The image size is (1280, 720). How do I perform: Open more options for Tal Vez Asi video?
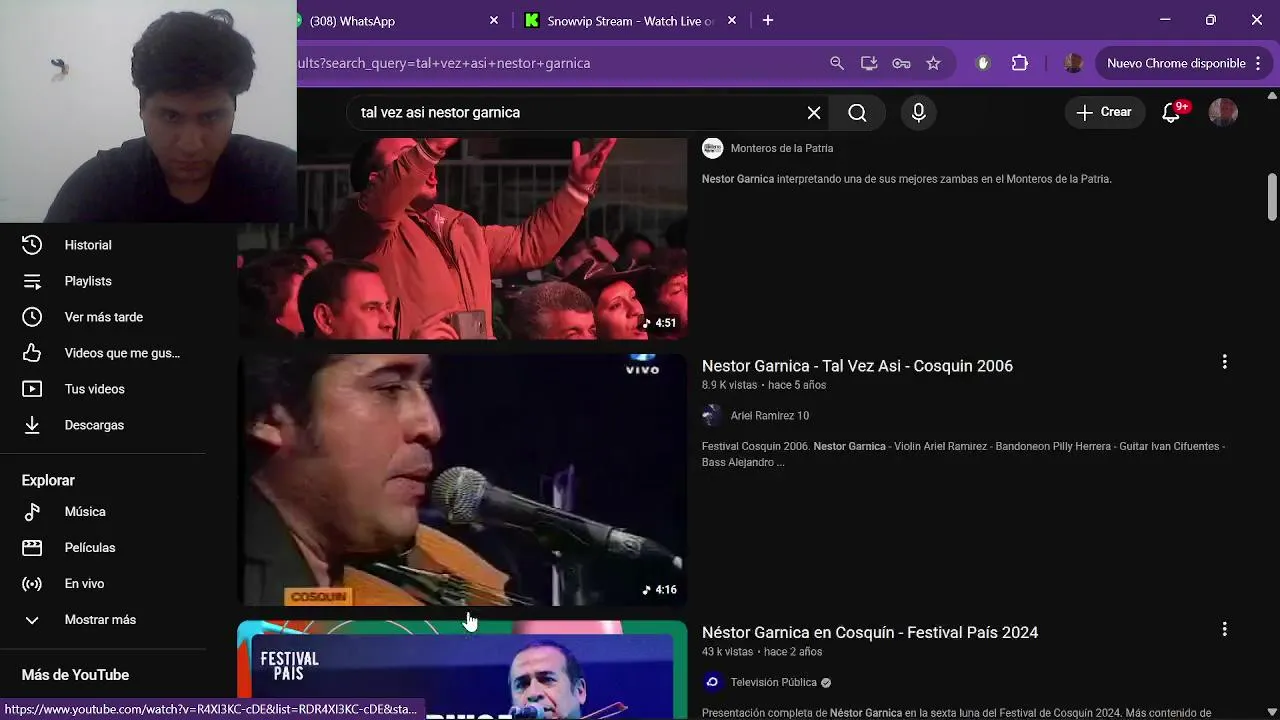click(x=1224, y=362)
